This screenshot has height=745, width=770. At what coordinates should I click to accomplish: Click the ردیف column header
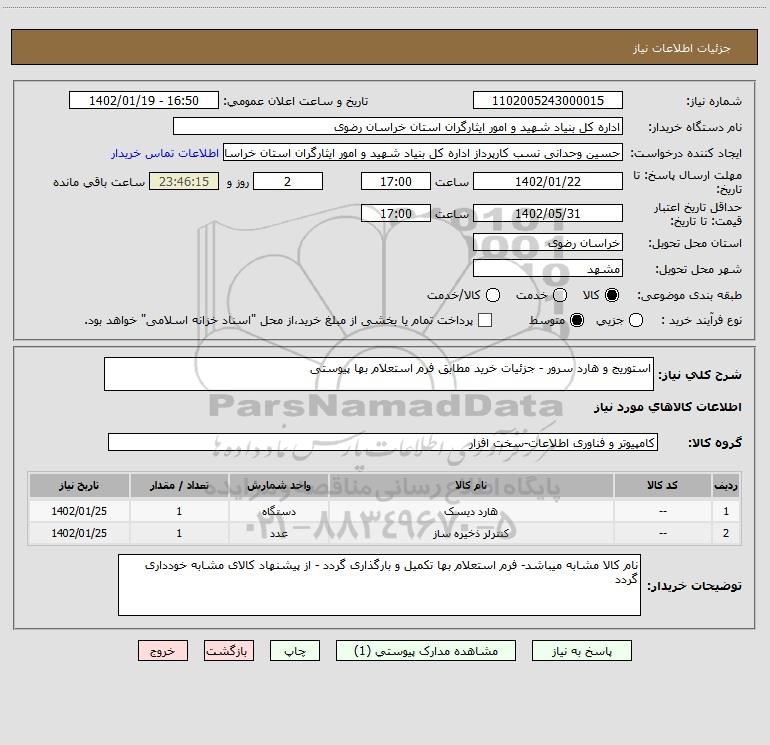[726, 485]
